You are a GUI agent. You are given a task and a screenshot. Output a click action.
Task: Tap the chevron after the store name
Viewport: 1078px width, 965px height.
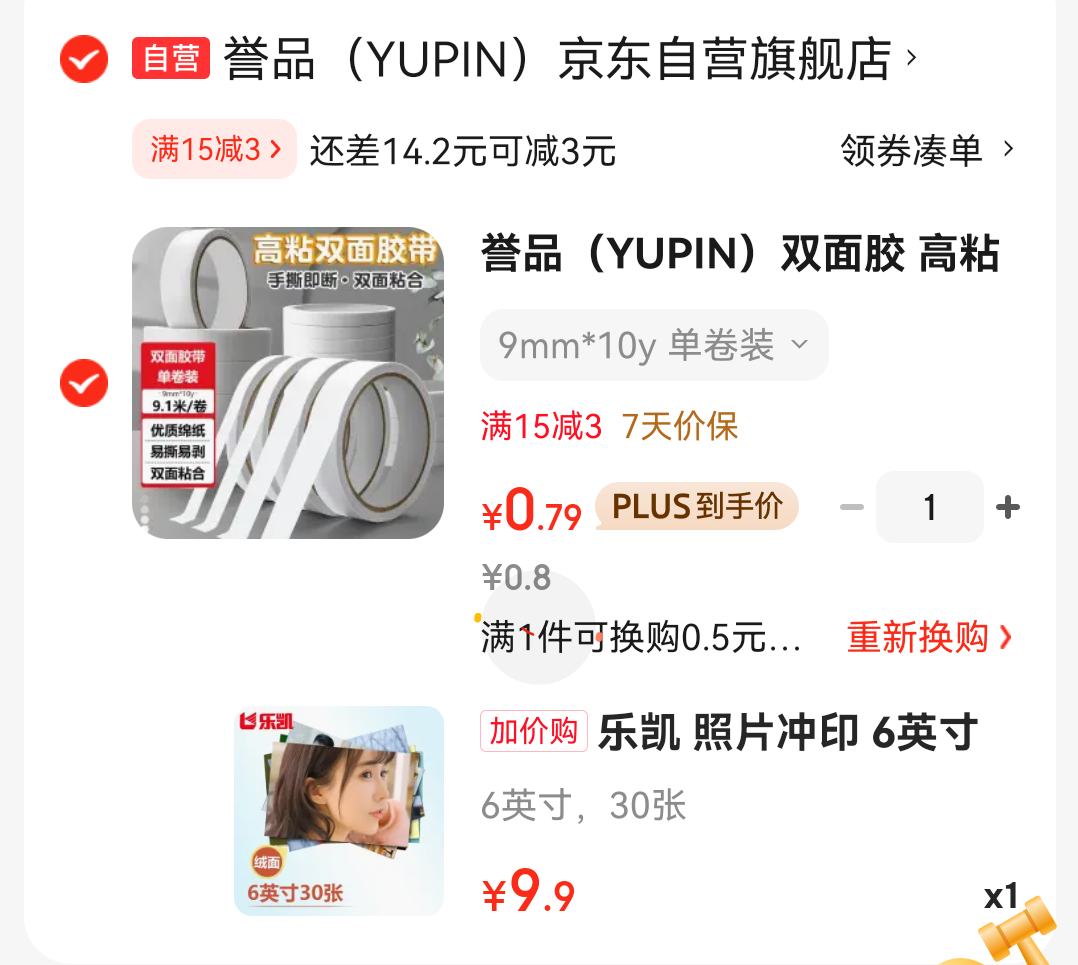[x=912, y=57]
